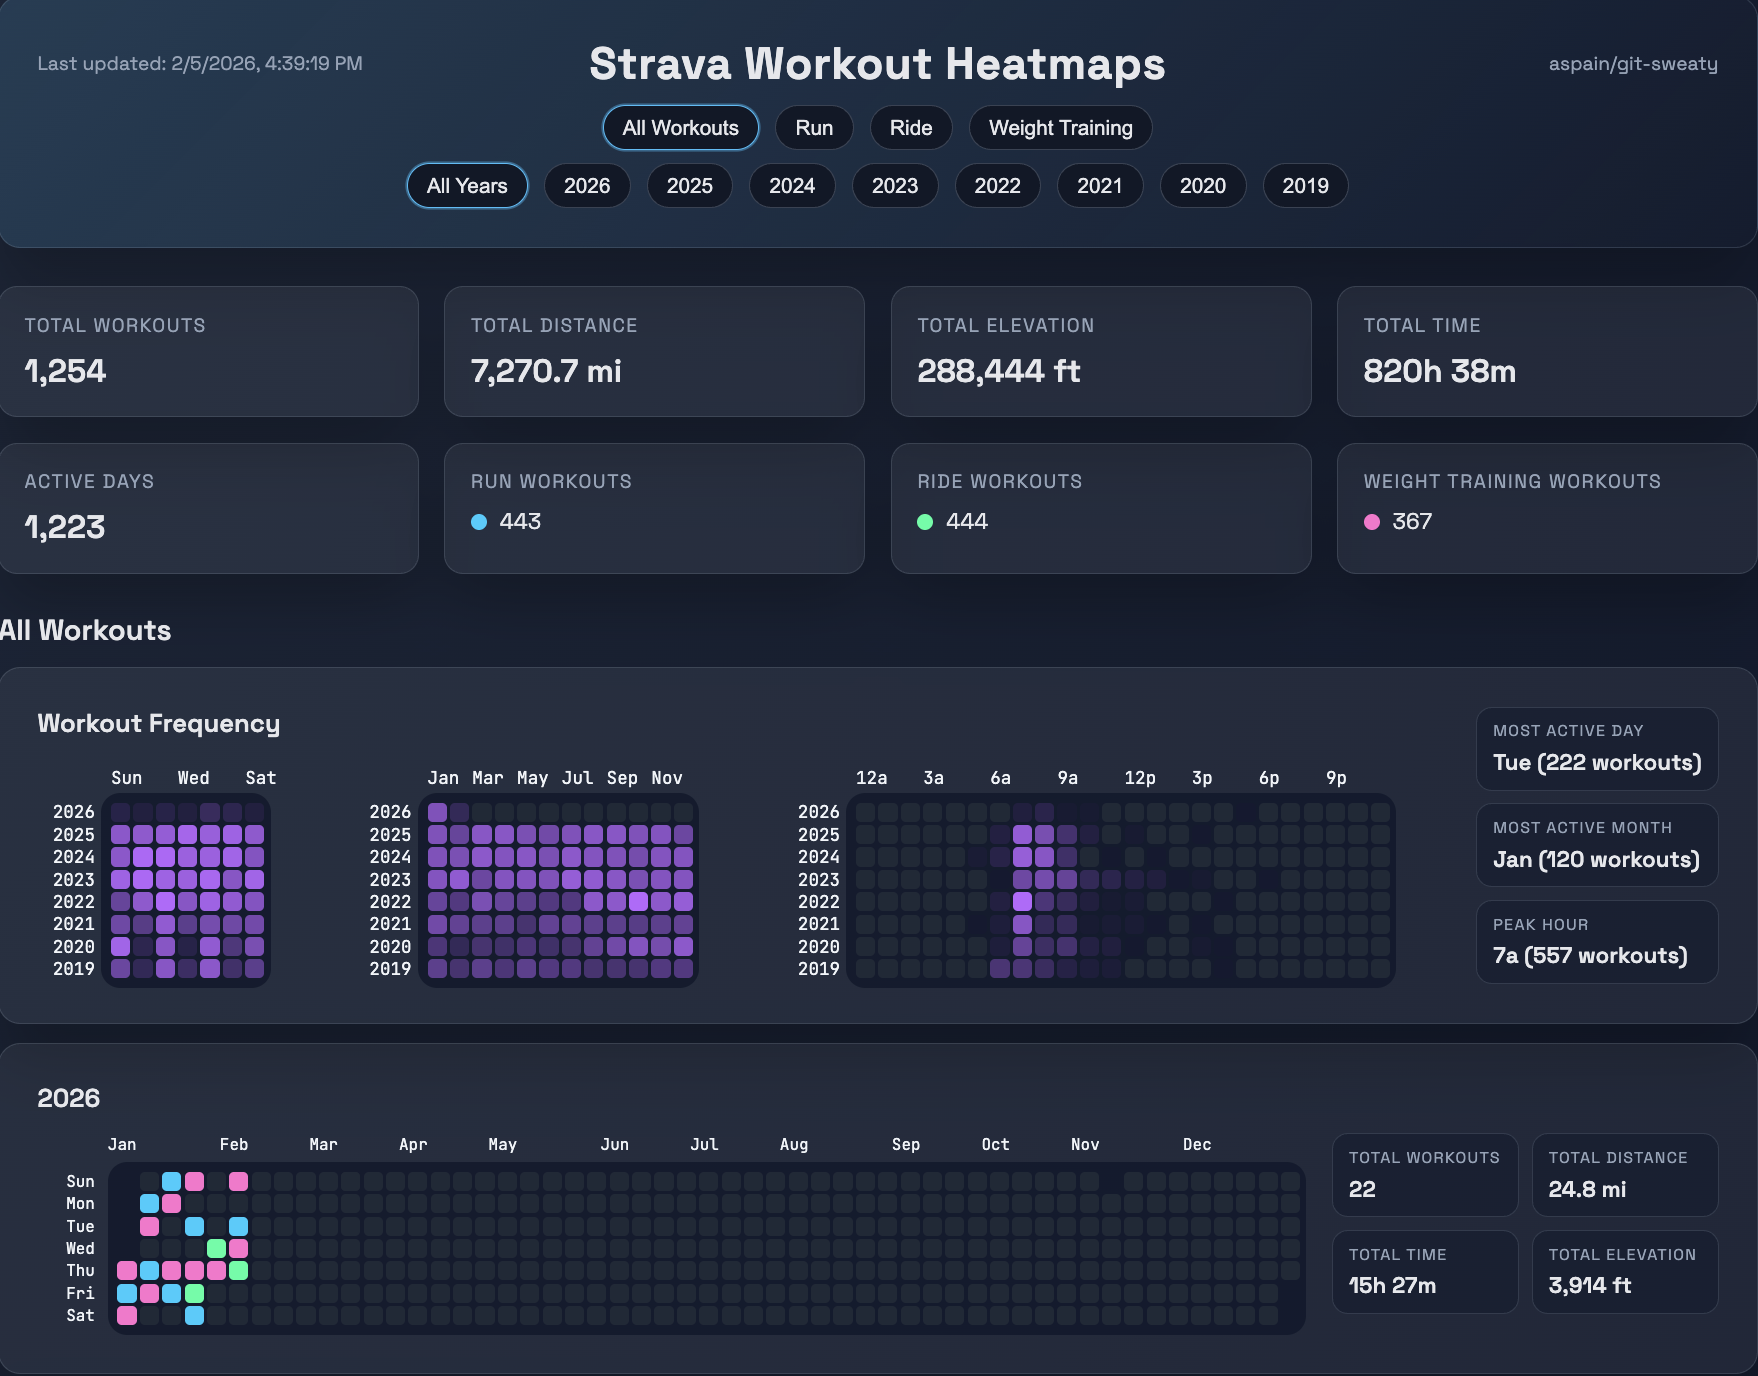The height and width of the screenshot is (1376, 1758).
Task: Switch to the All Workouts view
Action: 680,127
